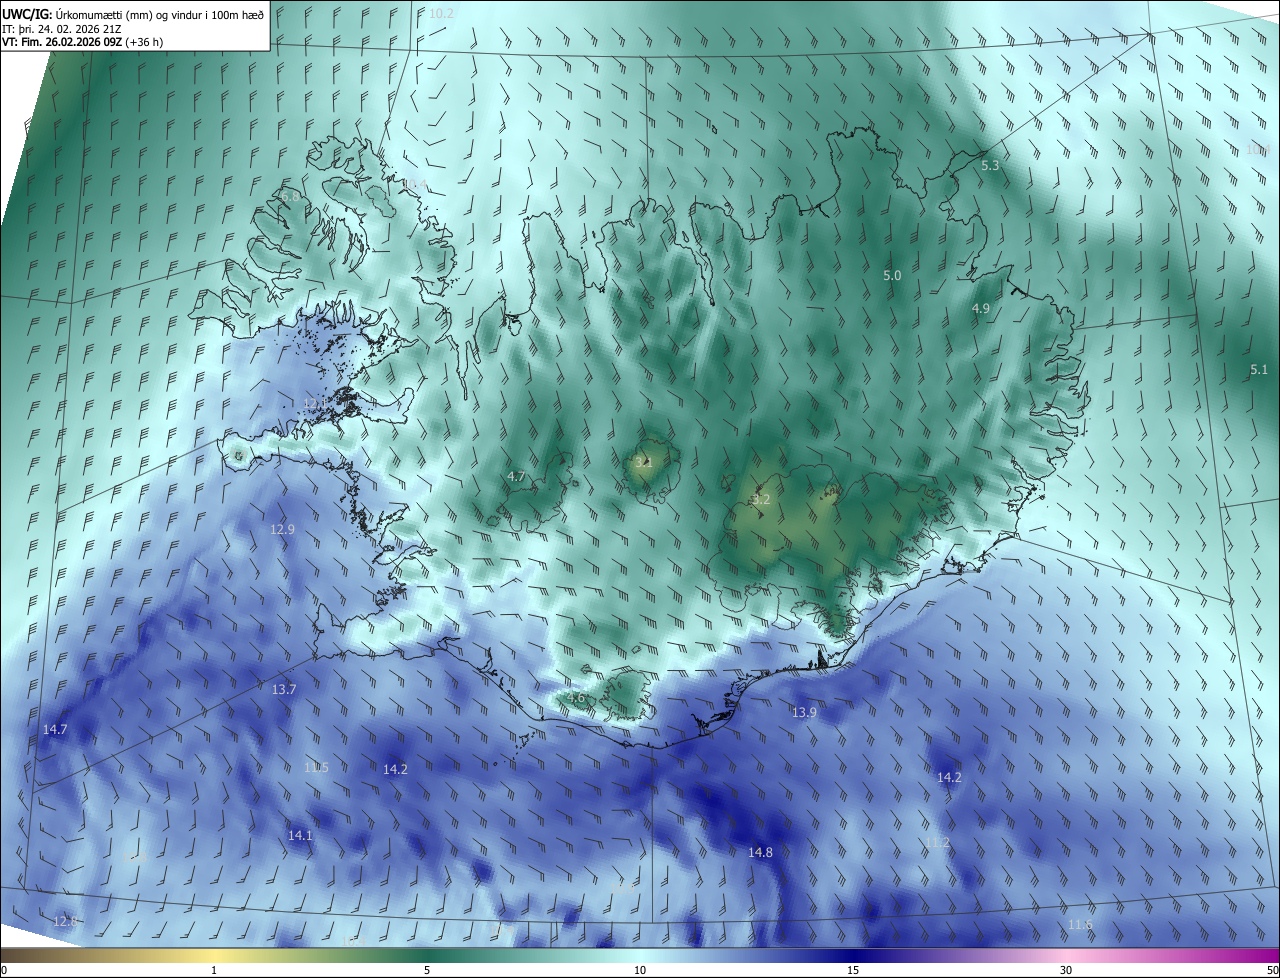The height and width of the screenshot is (978, 1280).
Task: Click the colour scale tick label 10
Action: [x=640, y=970]
